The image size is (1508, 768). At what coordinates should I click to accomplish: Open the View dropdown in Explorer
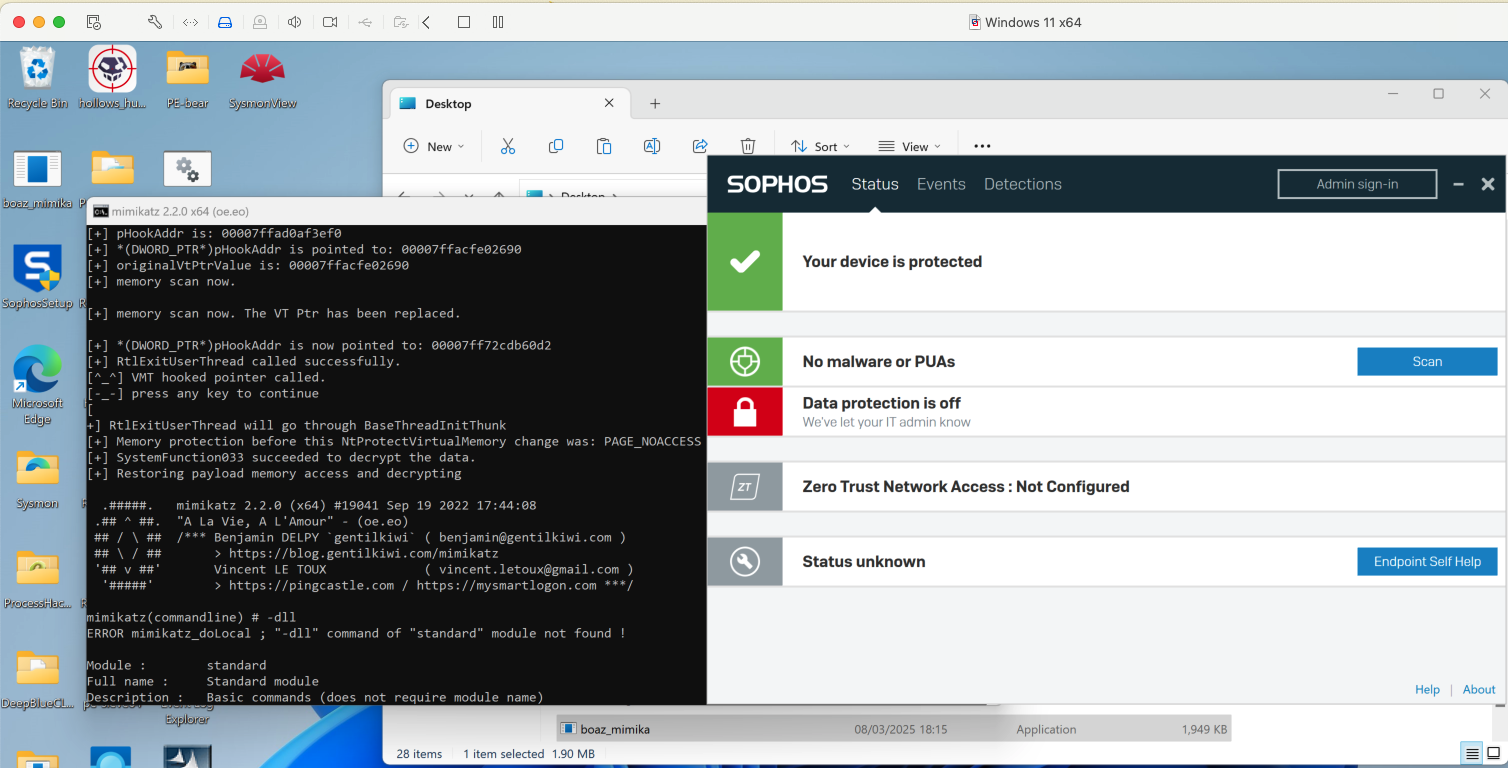coord(909,146)
